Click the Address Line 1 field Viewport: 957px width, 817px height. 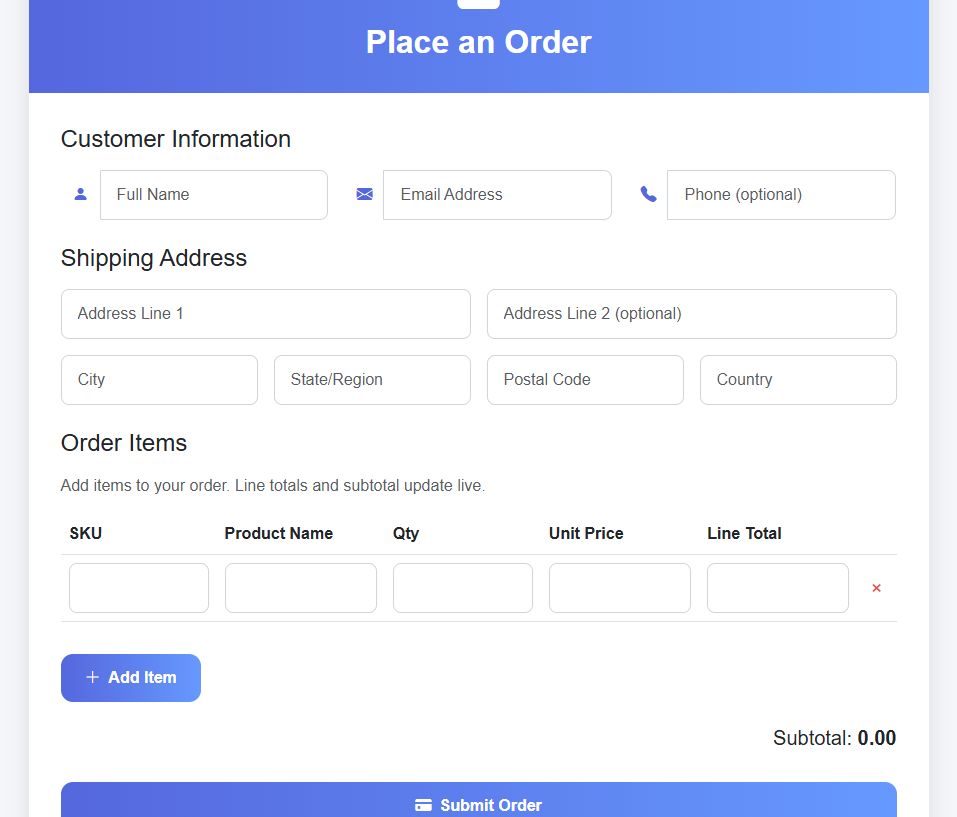point(265,314)
